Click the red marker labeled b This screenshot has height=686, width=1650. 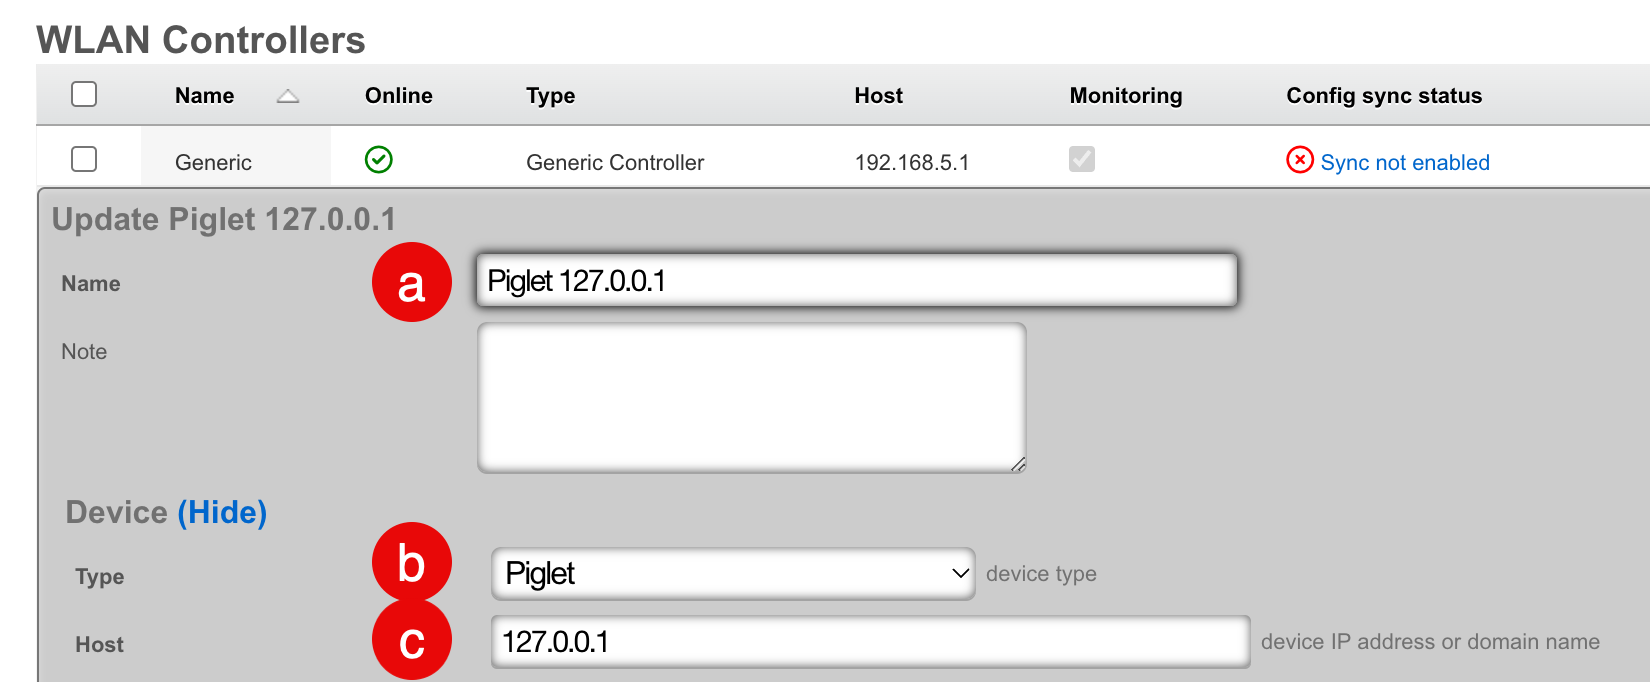(412, 563)
